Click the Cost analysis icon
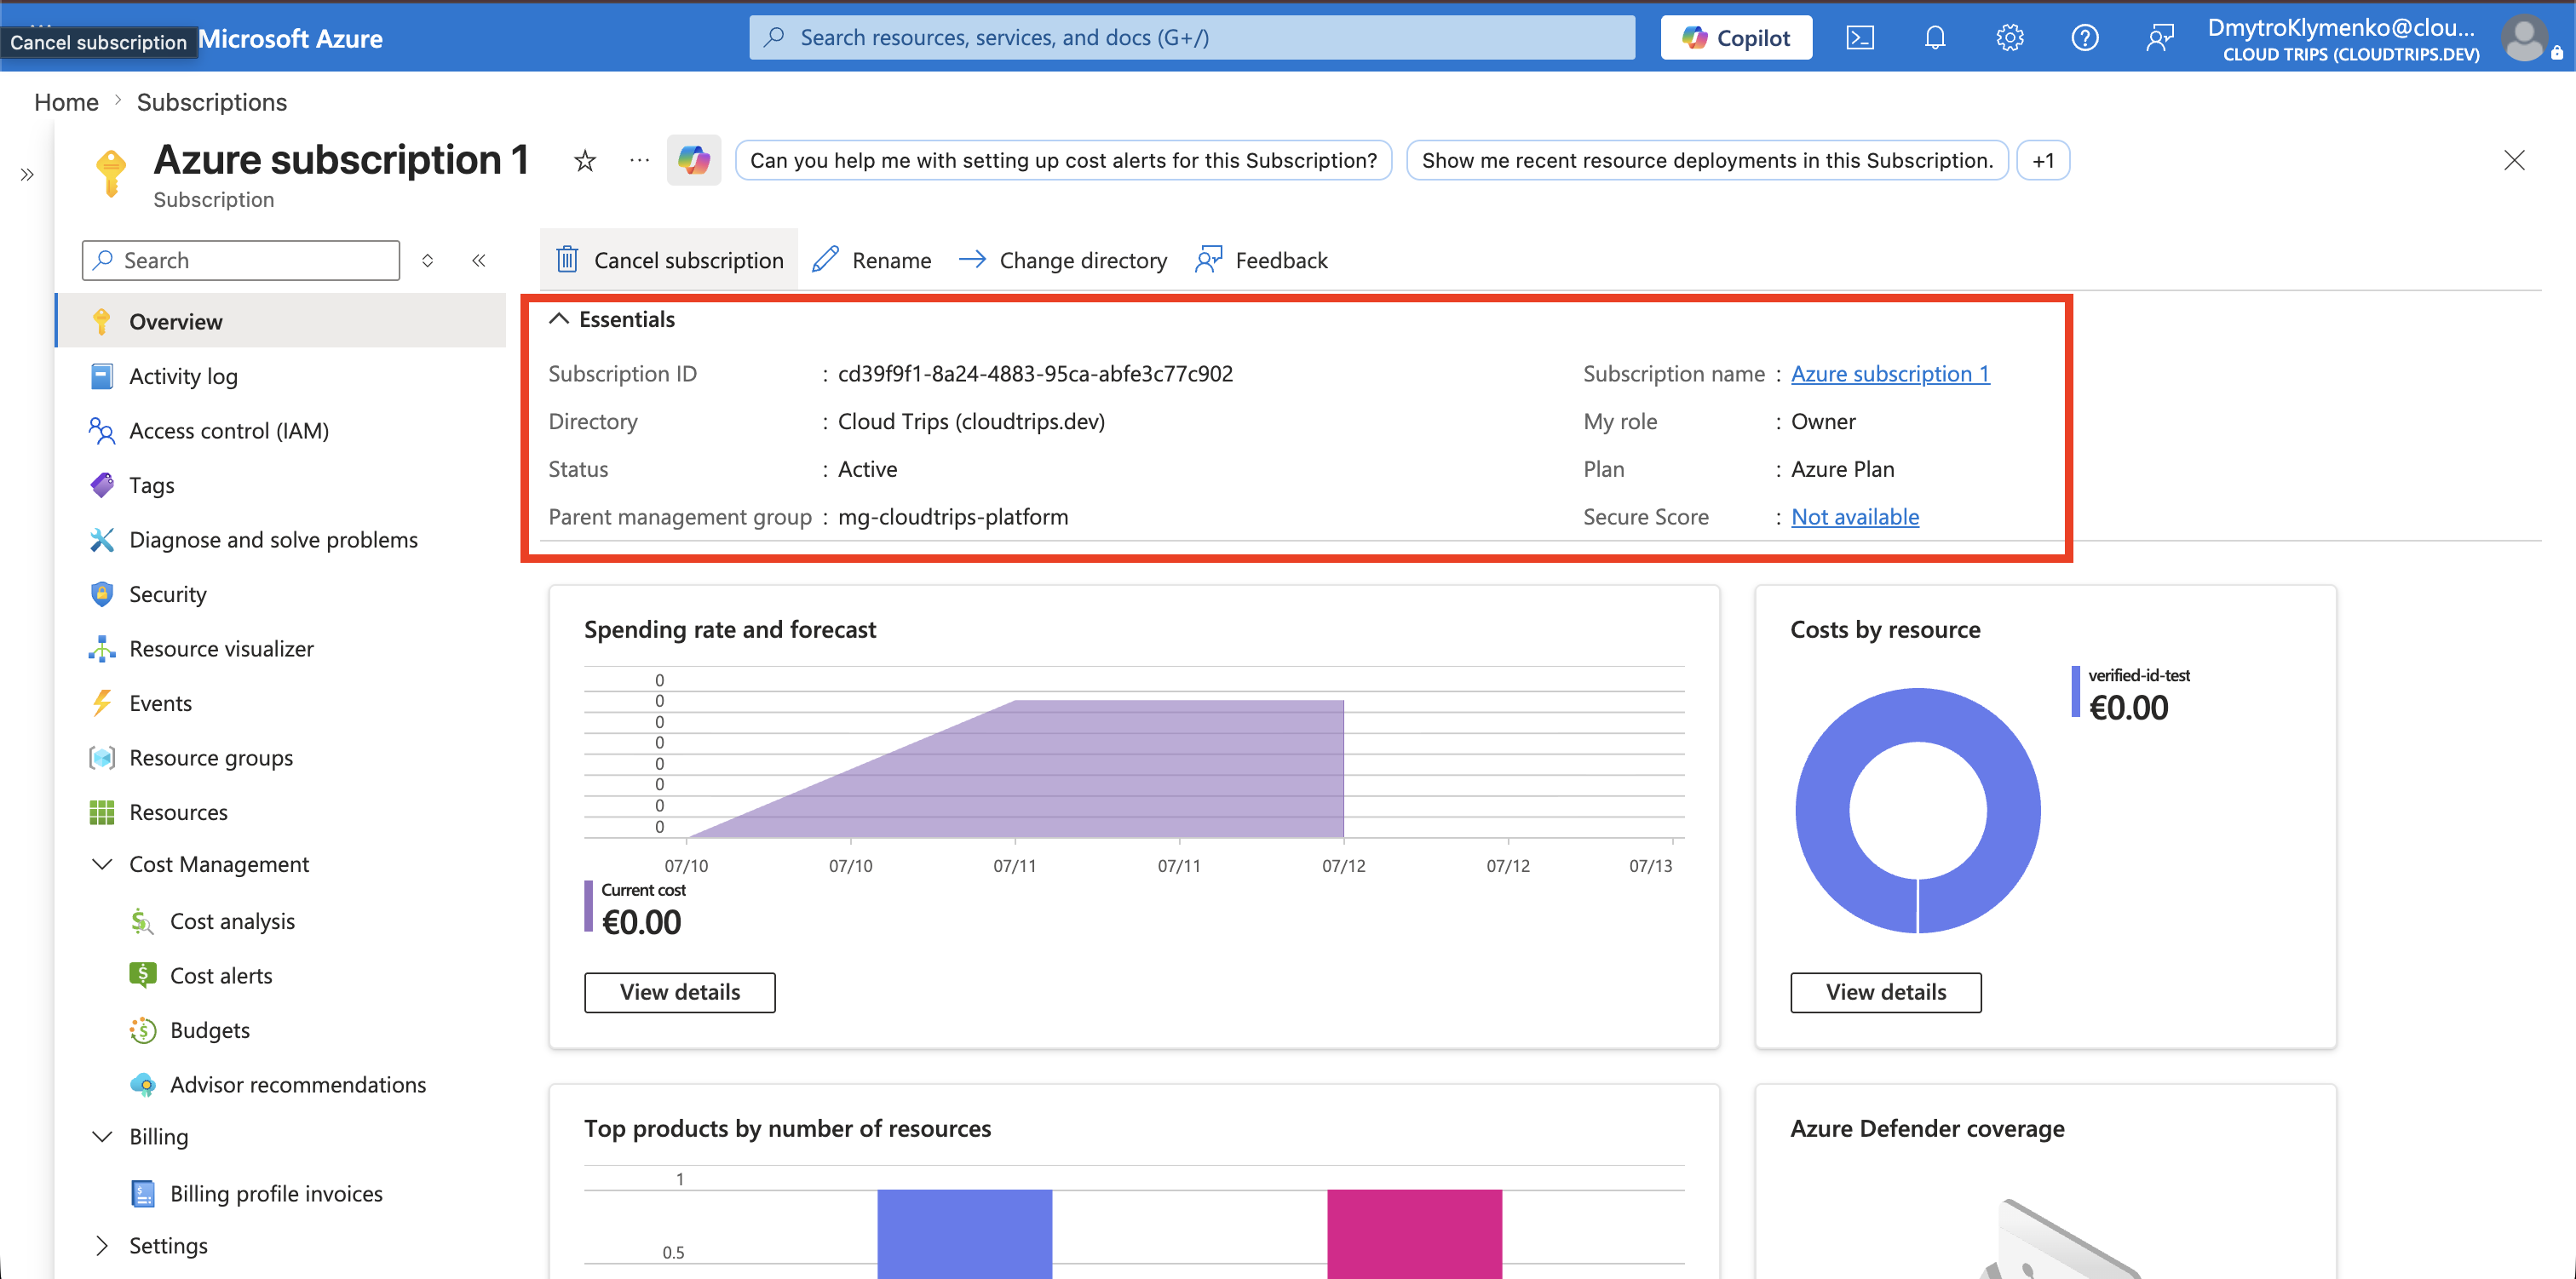This screenshot has height=1279, width=2576. coord(143,922)
